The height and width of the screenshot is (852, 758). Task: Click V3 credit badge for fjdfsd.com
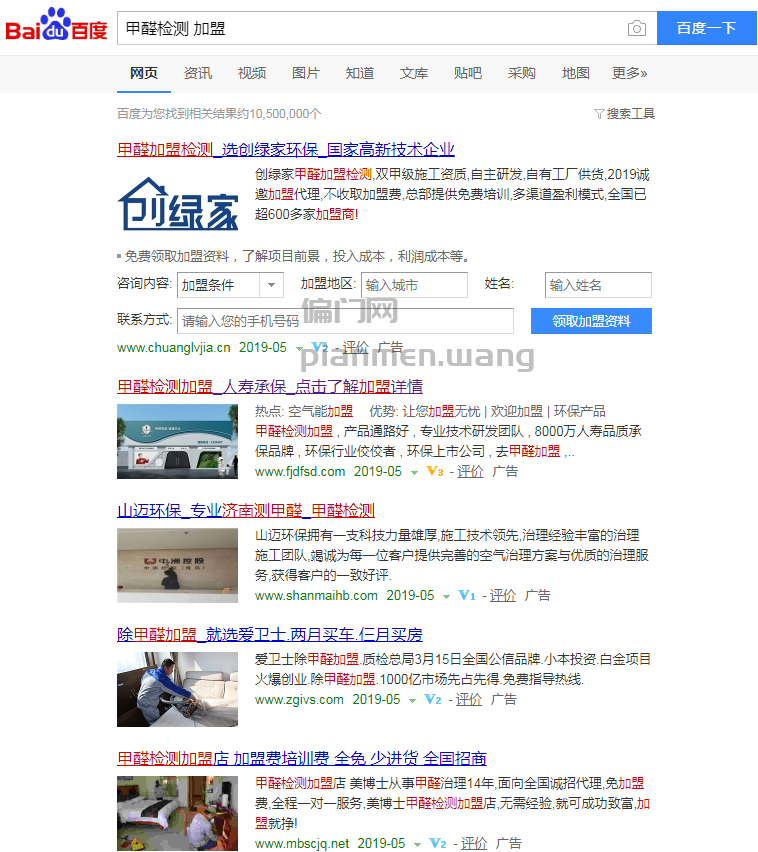[435, 471]
